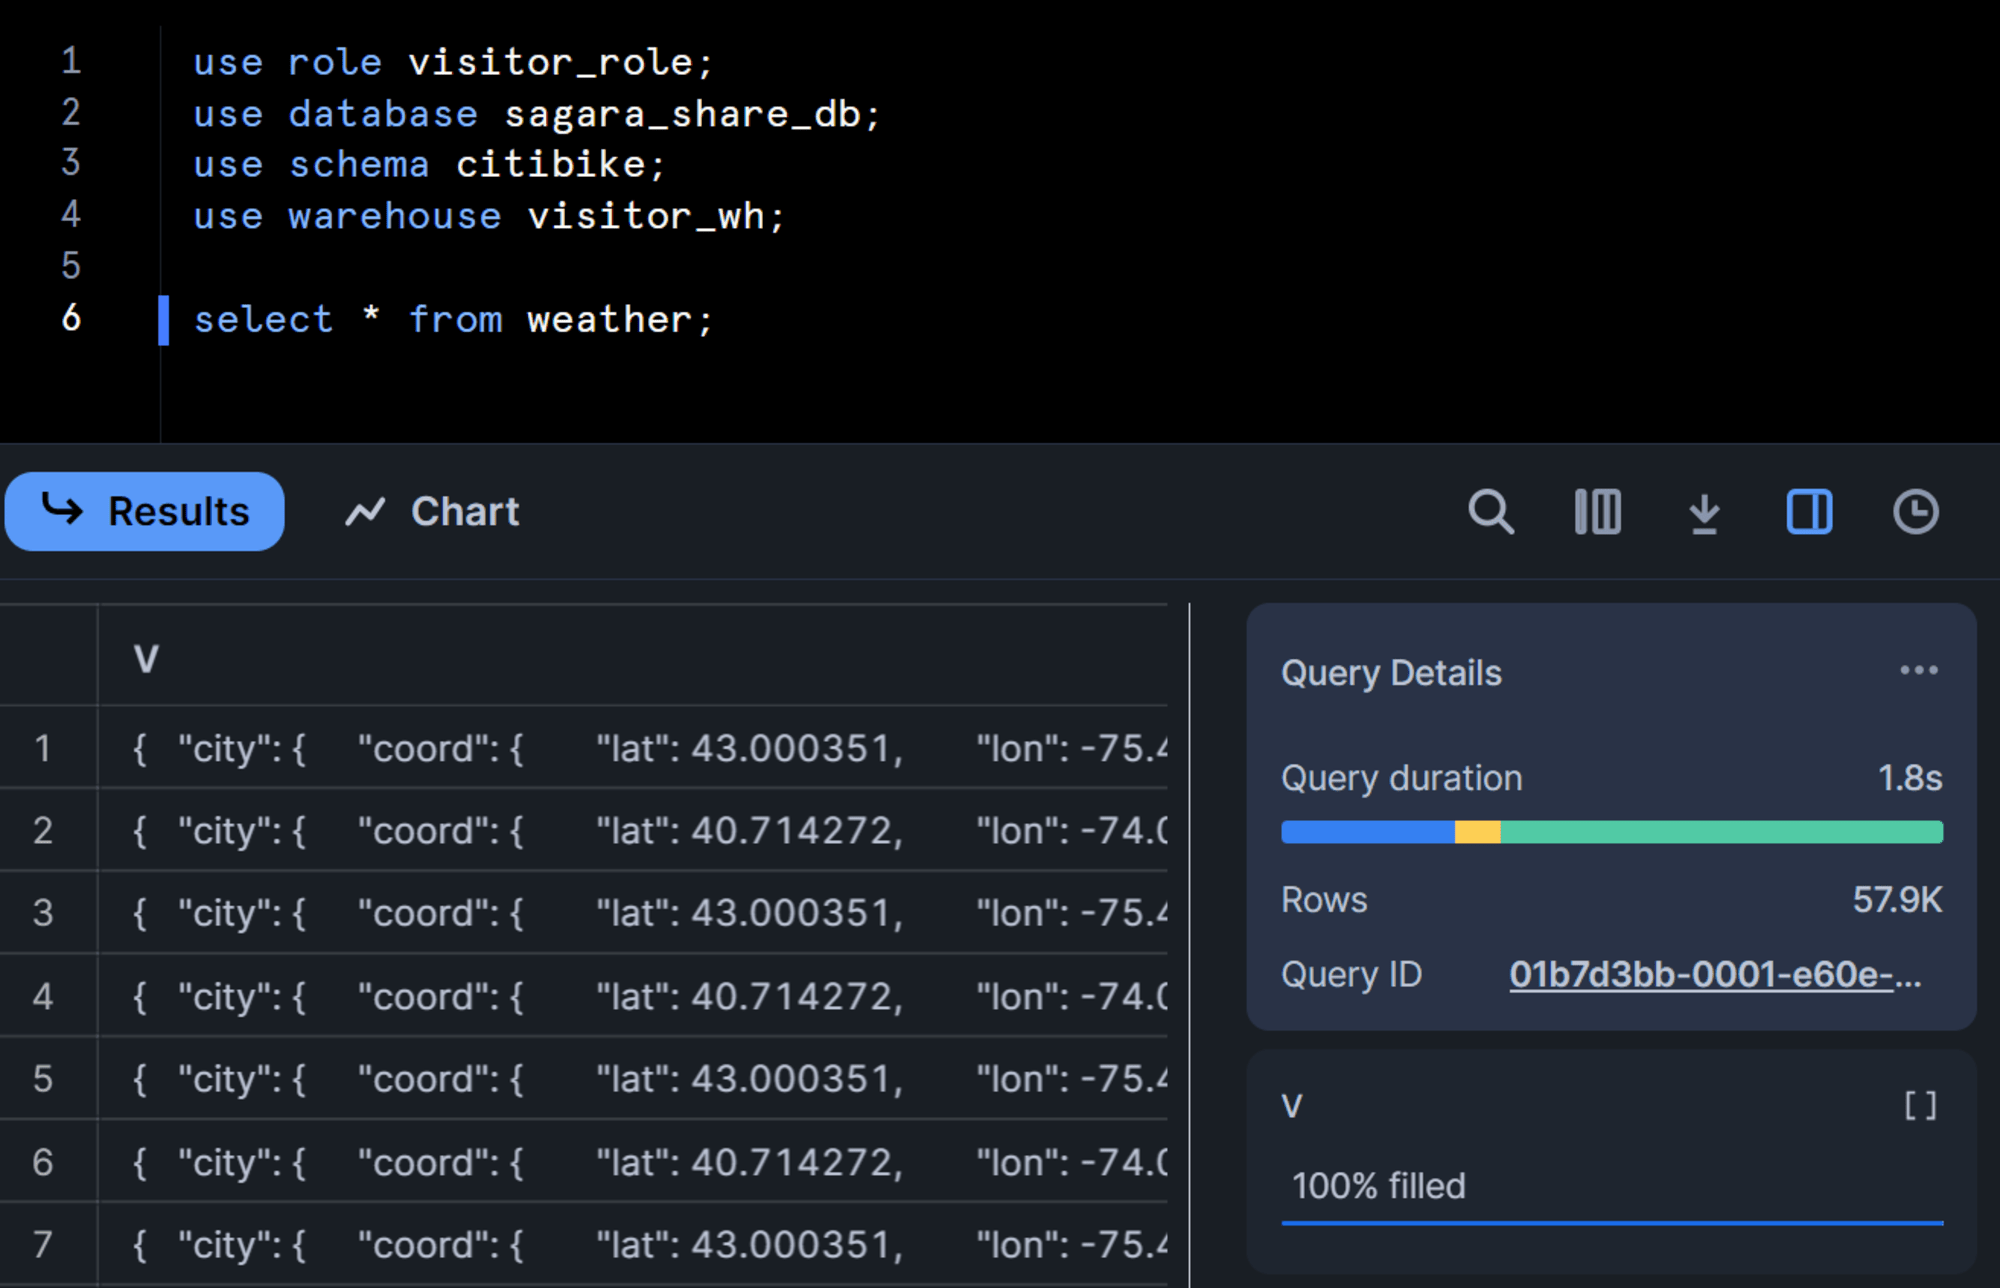This screenshot has width=2000, height=1288.
Task: Place cursor on 'use role visitor_role;' line
Action: tap(453, 62)
